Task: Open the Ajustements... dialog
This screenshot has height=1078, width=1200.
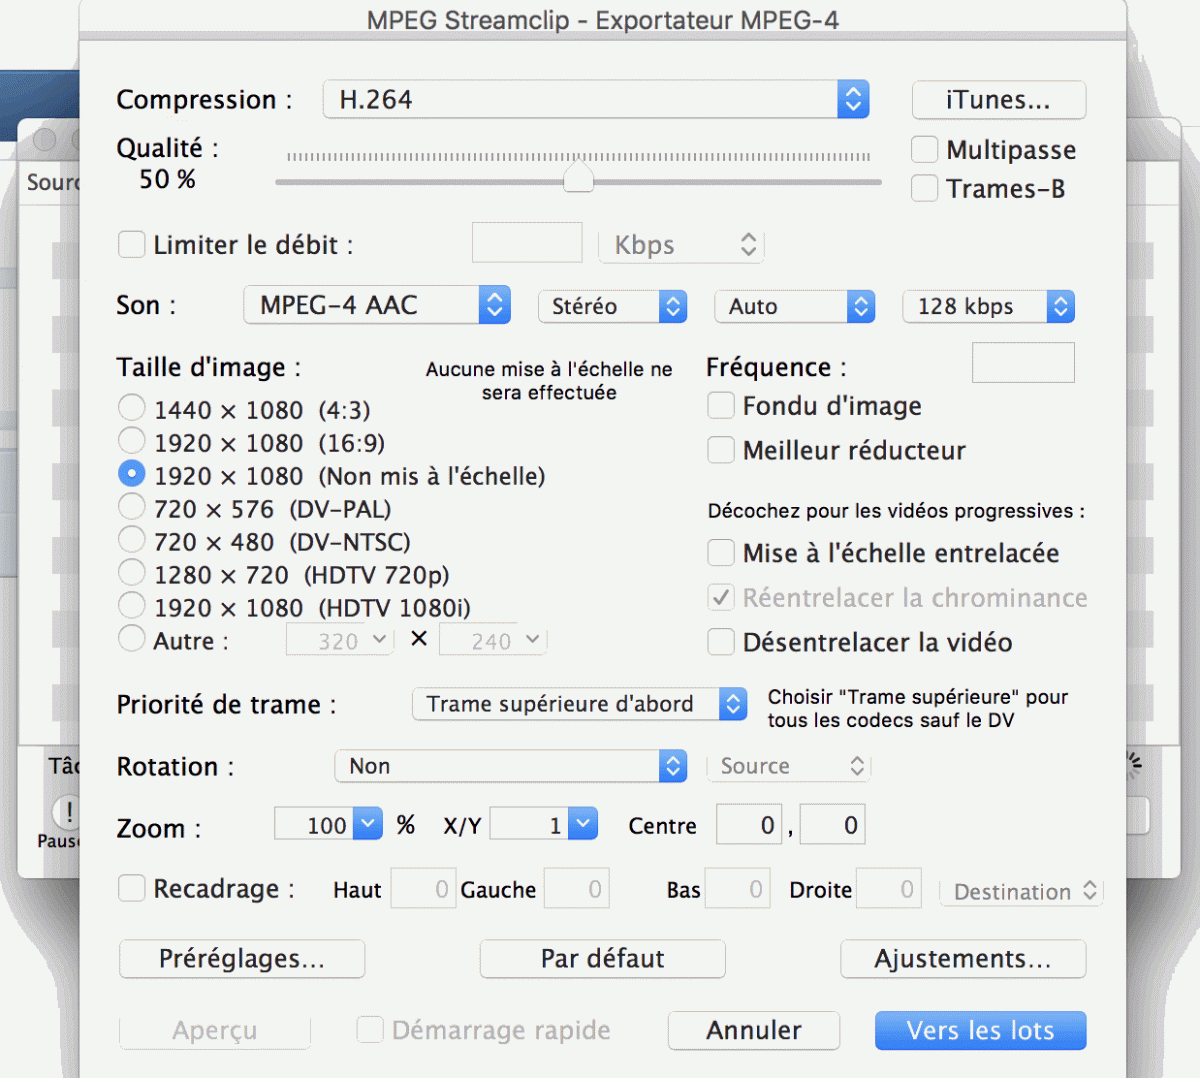Action: [963, 959]
